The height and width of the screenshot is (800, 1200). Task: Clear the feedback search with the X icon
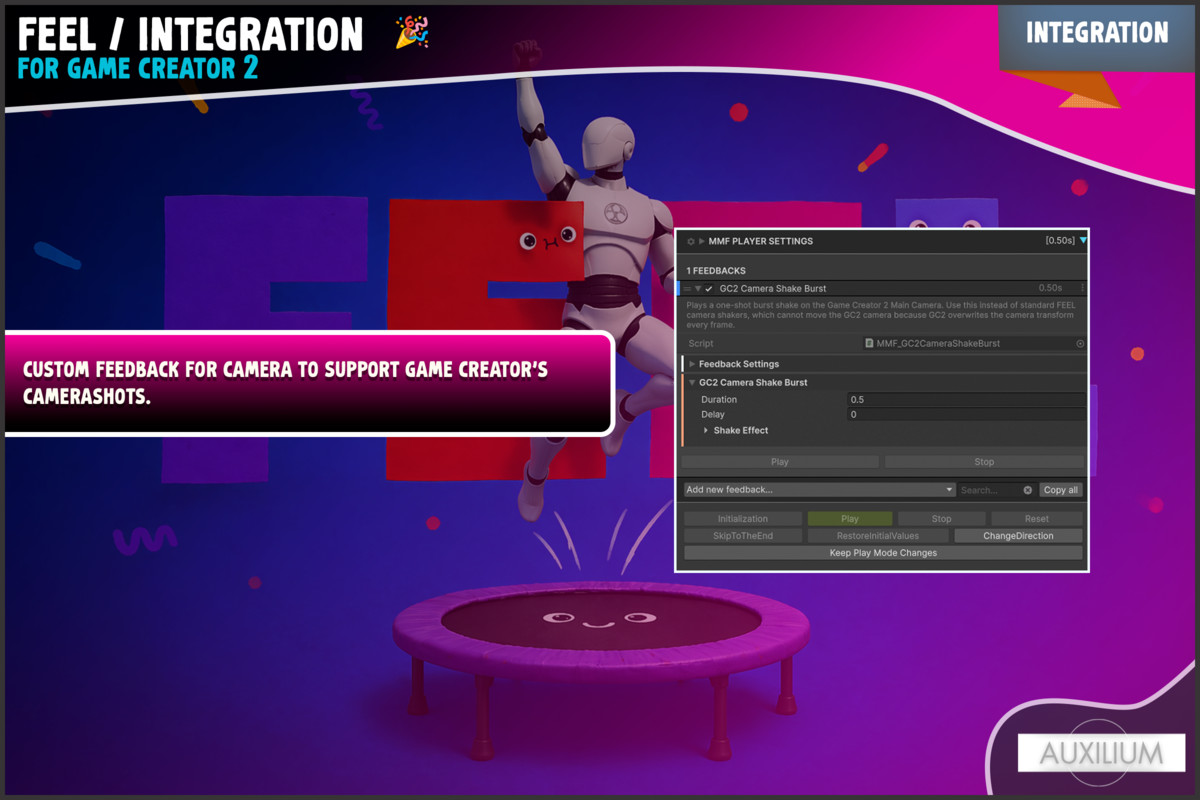click(x=1028, y=490)
